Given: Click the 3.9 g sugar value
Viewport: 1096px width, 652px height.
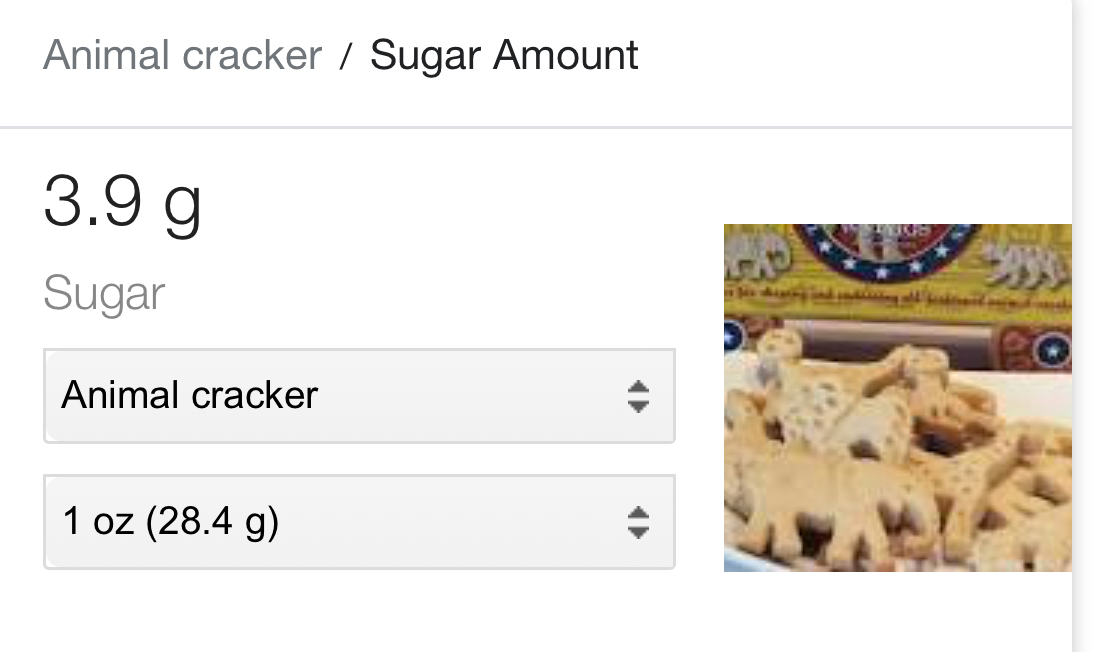Looking at the screenshot, I should pyautogui.click(x=123, y=203).
